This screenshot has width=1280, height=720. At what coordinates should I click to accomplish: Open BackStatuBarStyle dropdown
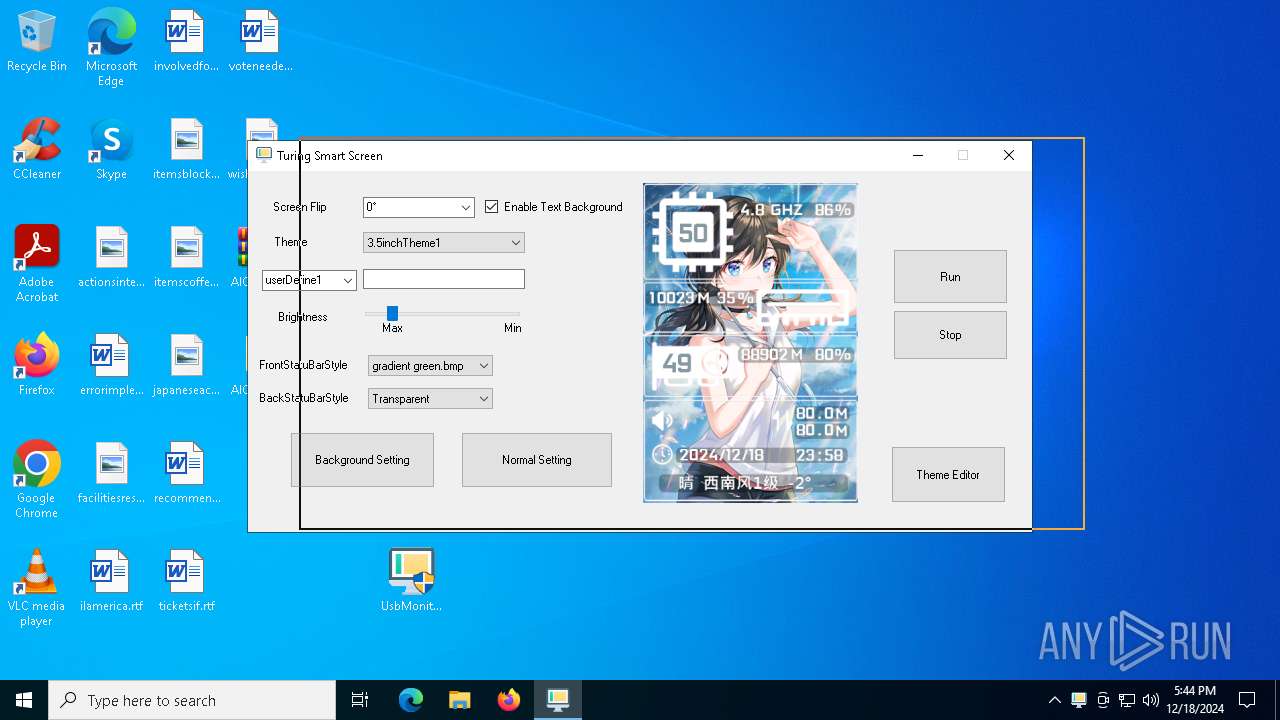pos(430,399)
